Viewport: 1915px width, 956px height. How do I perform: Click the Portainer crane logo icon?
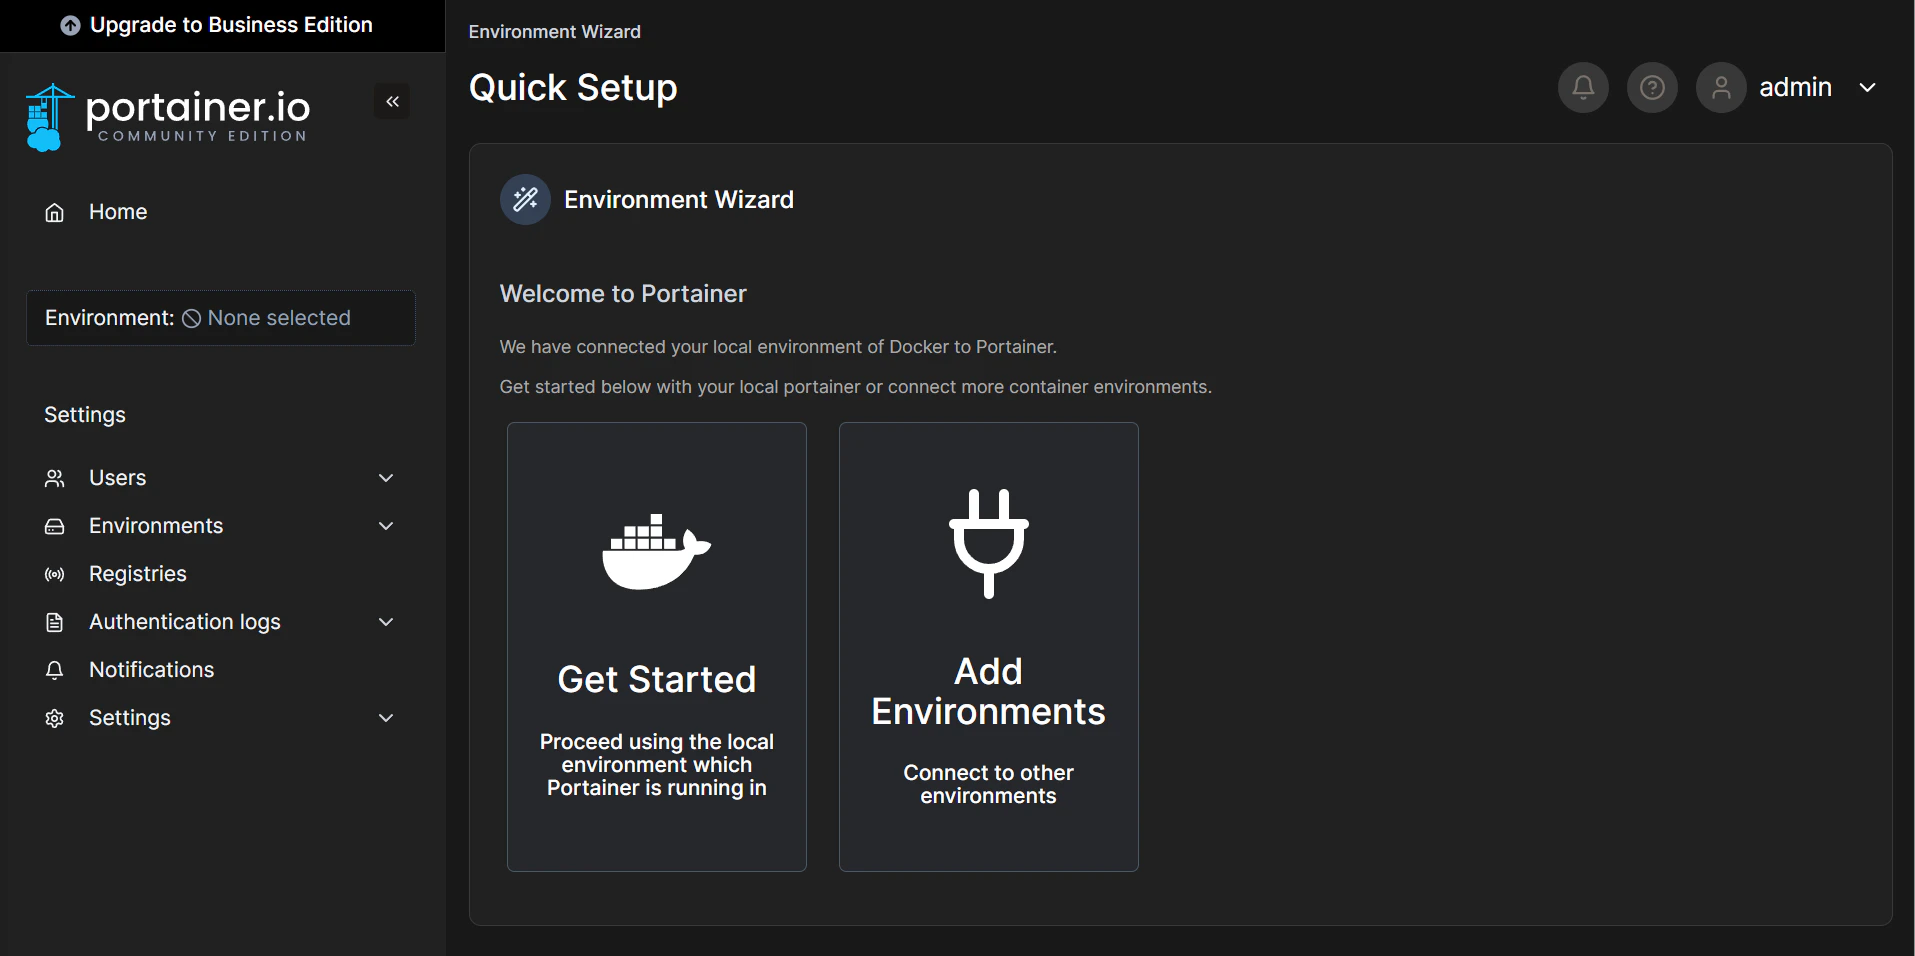(x=48, y=117)
